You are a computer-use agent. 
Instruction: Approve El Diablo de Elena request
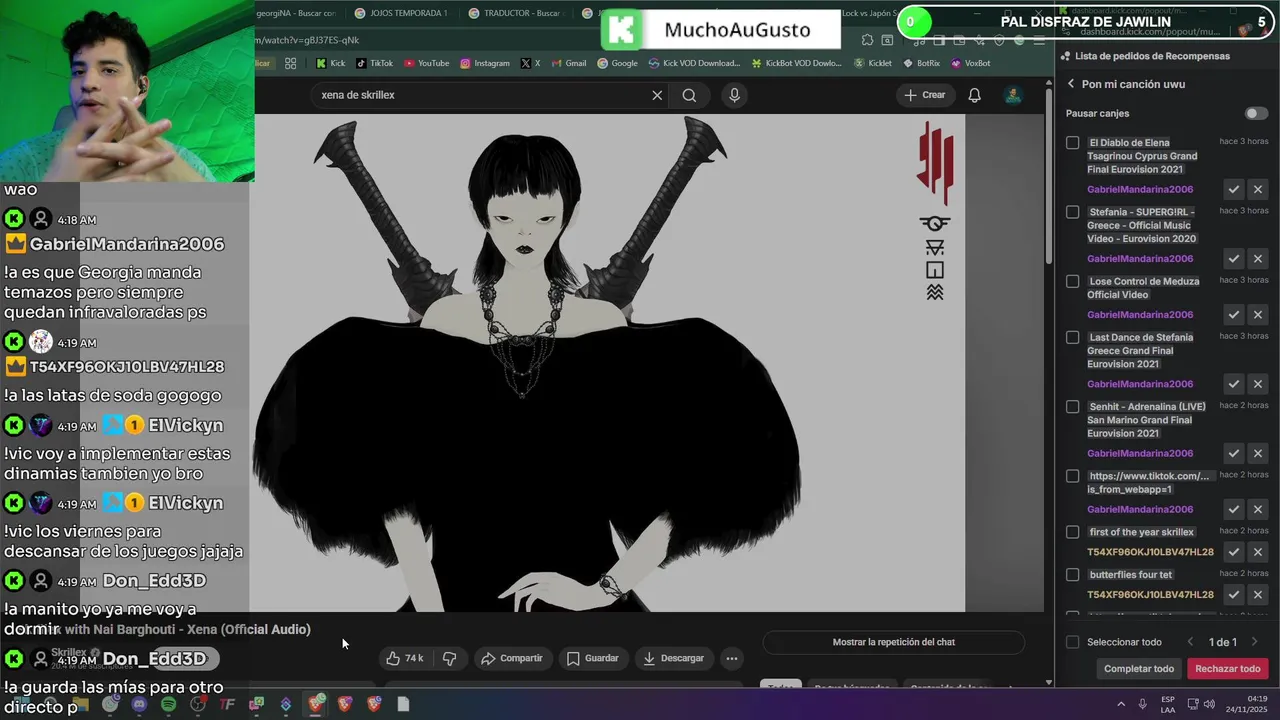coord(1234,190)
